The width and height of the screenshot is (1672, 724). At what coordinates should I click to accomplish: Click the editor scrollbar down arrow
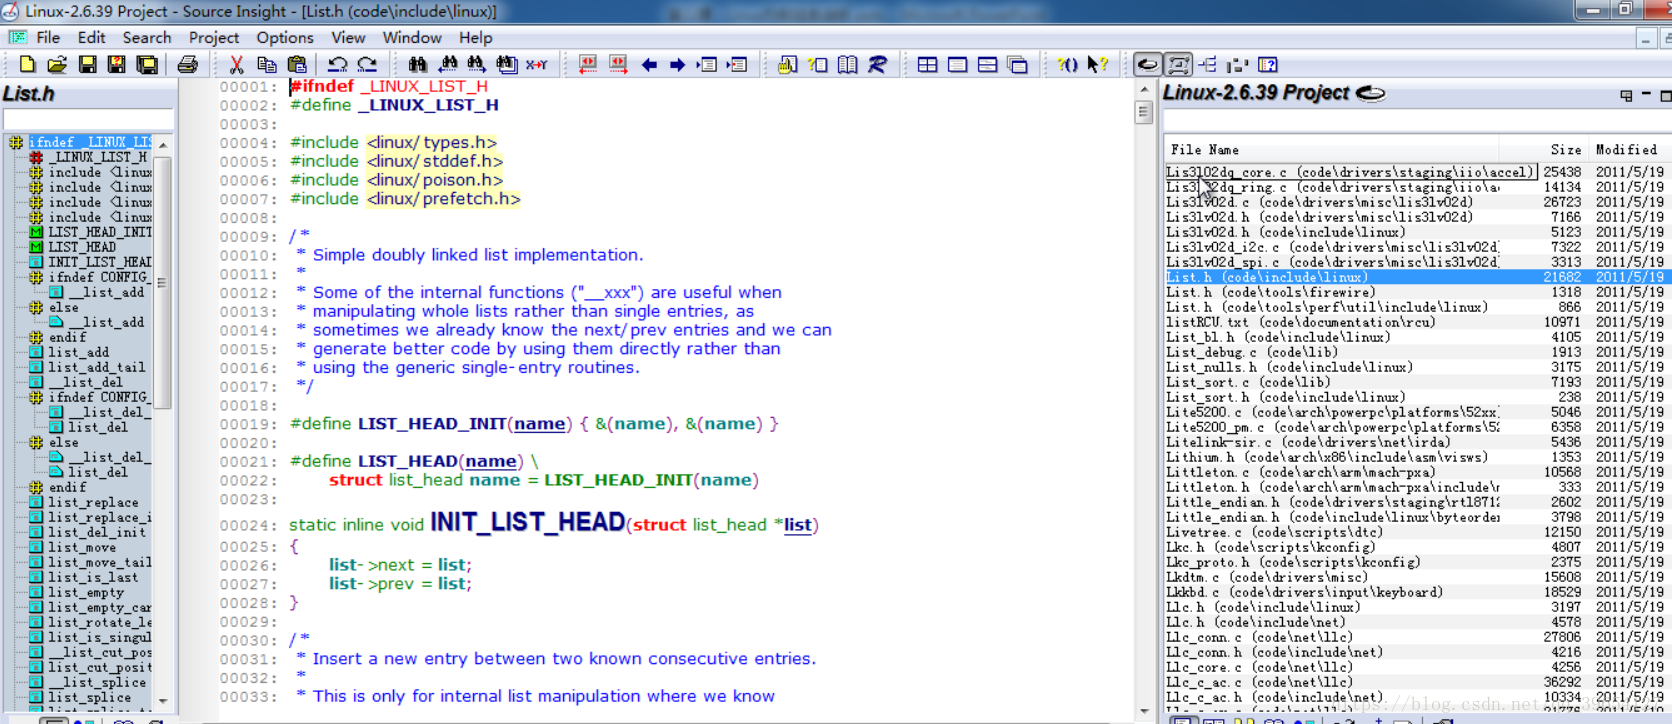[1144, 711]
